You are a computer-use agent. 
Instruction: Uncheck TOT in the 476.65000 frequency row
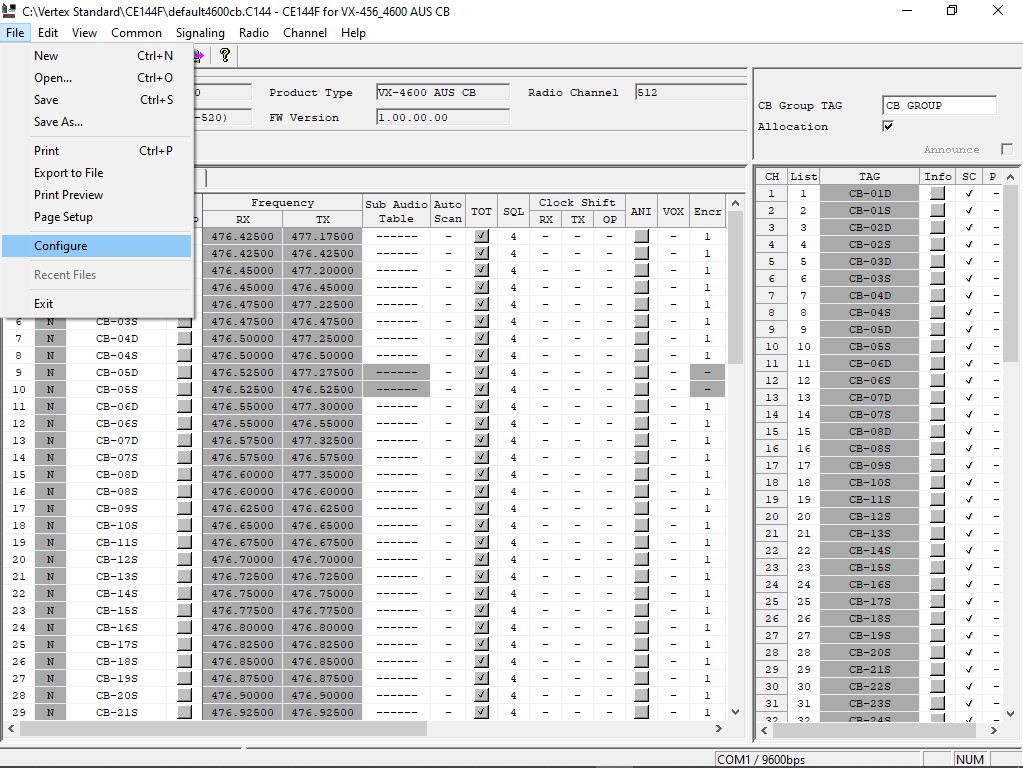coord(481,525)
